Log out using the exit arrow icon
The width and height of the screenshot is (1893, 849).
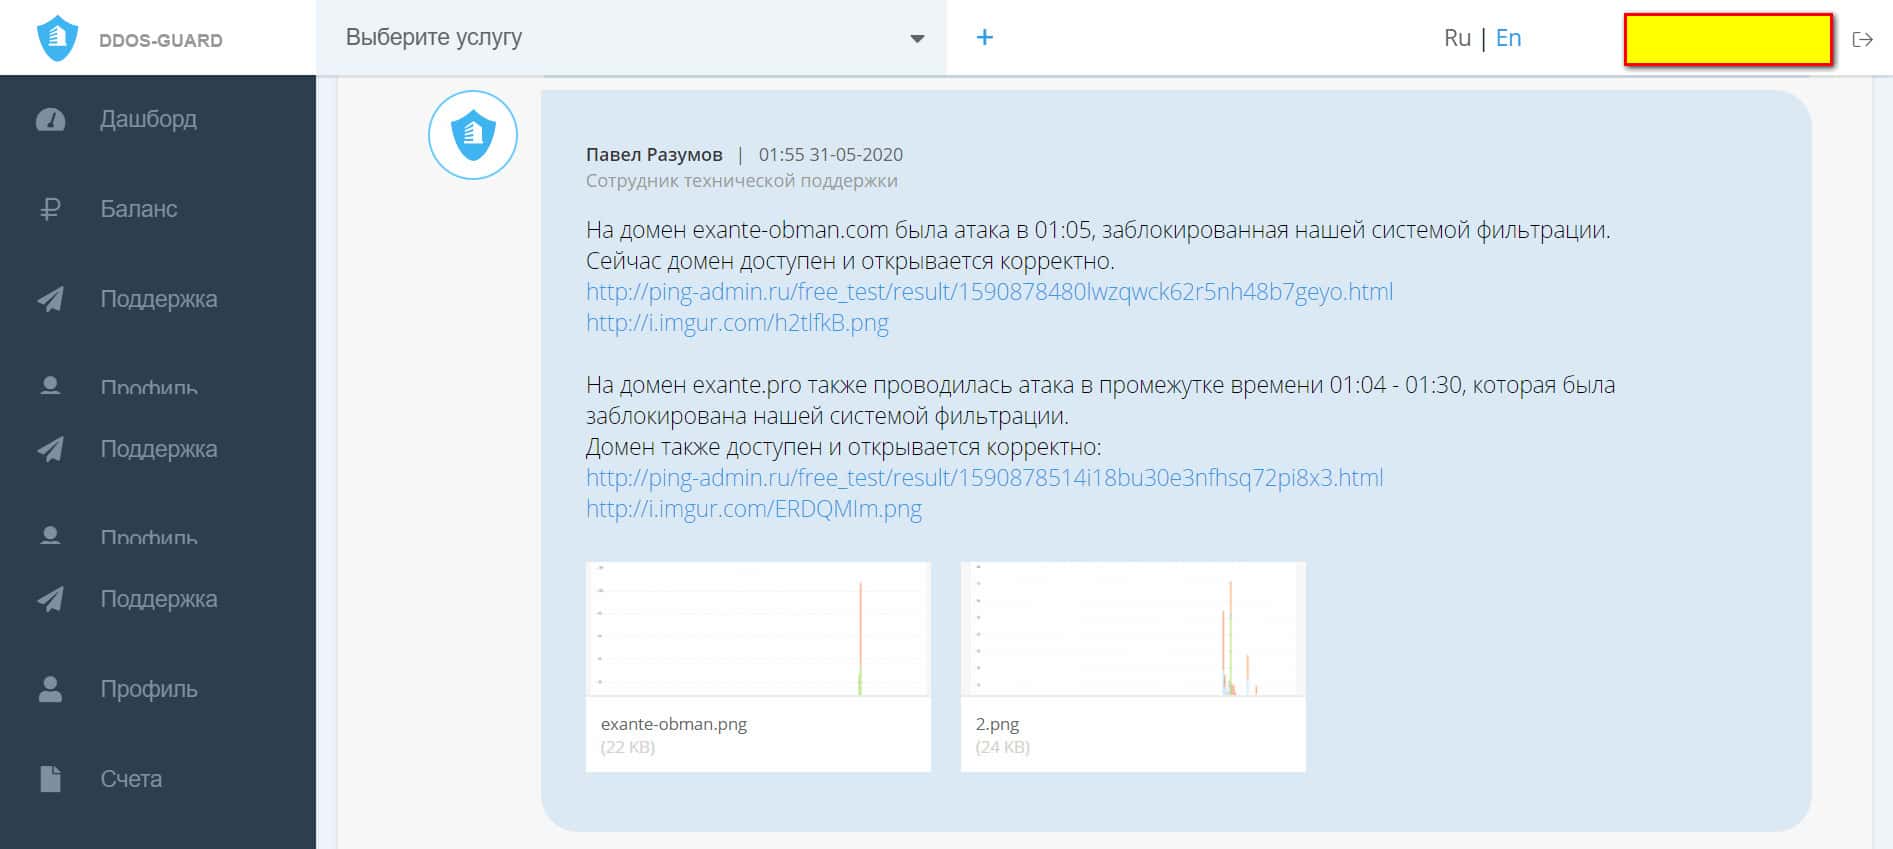[1862, 39]
